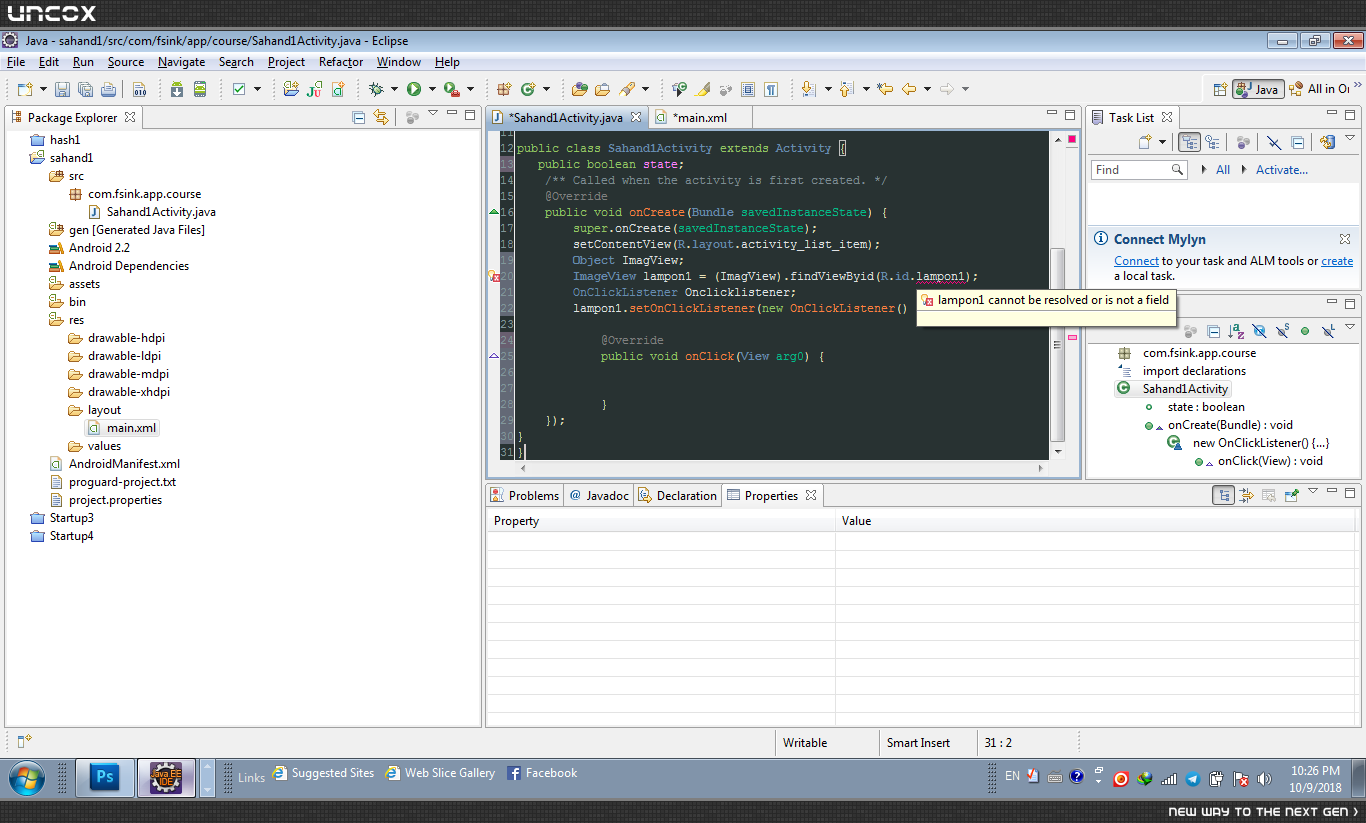This screenshot has height=823, width=1366.
Task: Click the Print toolbar icon
Action: coord(108,89)
